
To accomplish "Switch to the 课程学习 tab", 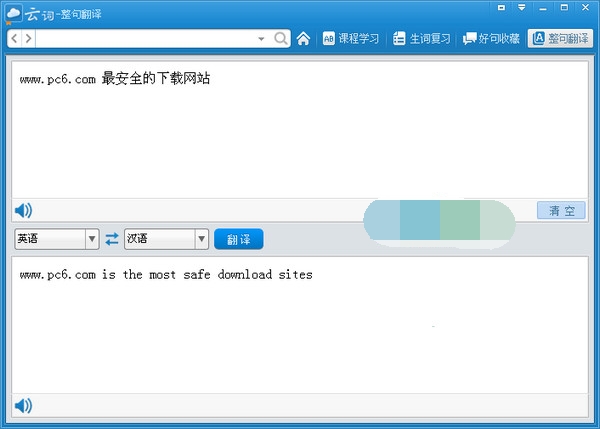I will [x=351, y=39].
